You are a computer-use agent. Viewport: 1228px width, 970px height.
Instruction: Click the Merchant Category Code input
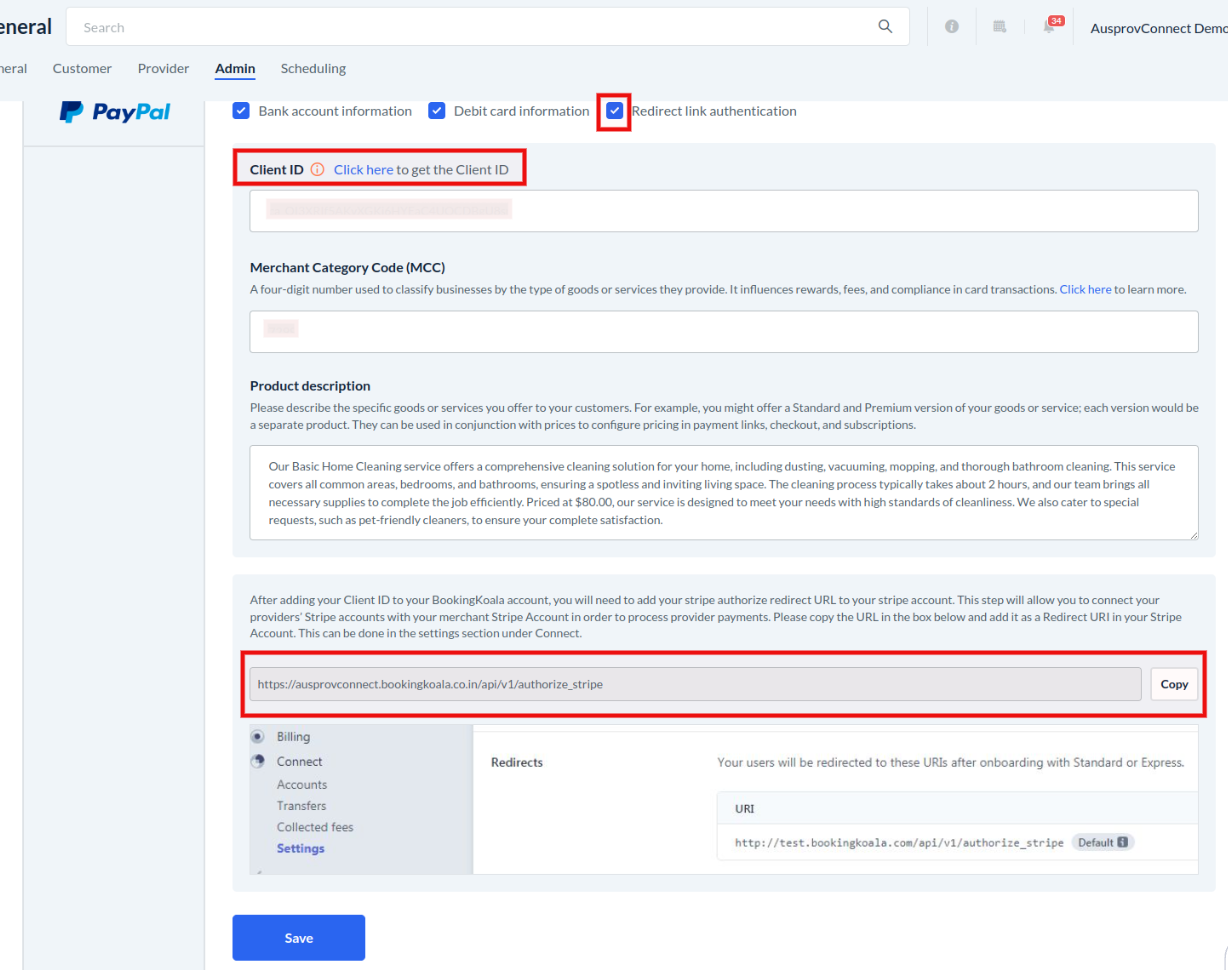point(724,331)
